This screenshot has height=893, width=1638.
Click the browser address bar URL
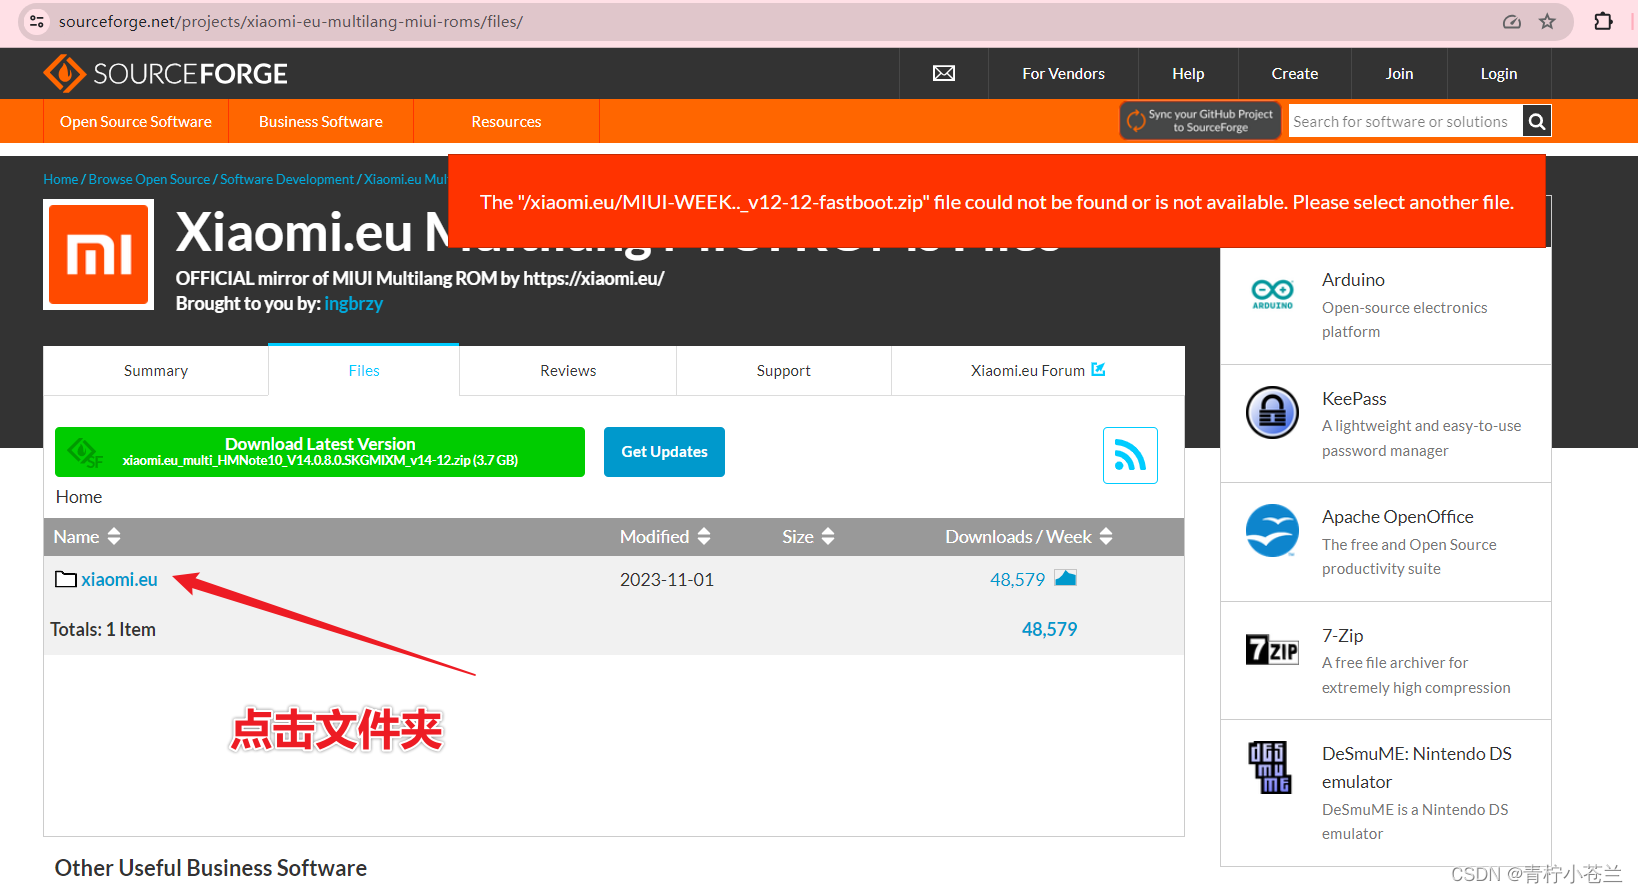click(291, 21)
